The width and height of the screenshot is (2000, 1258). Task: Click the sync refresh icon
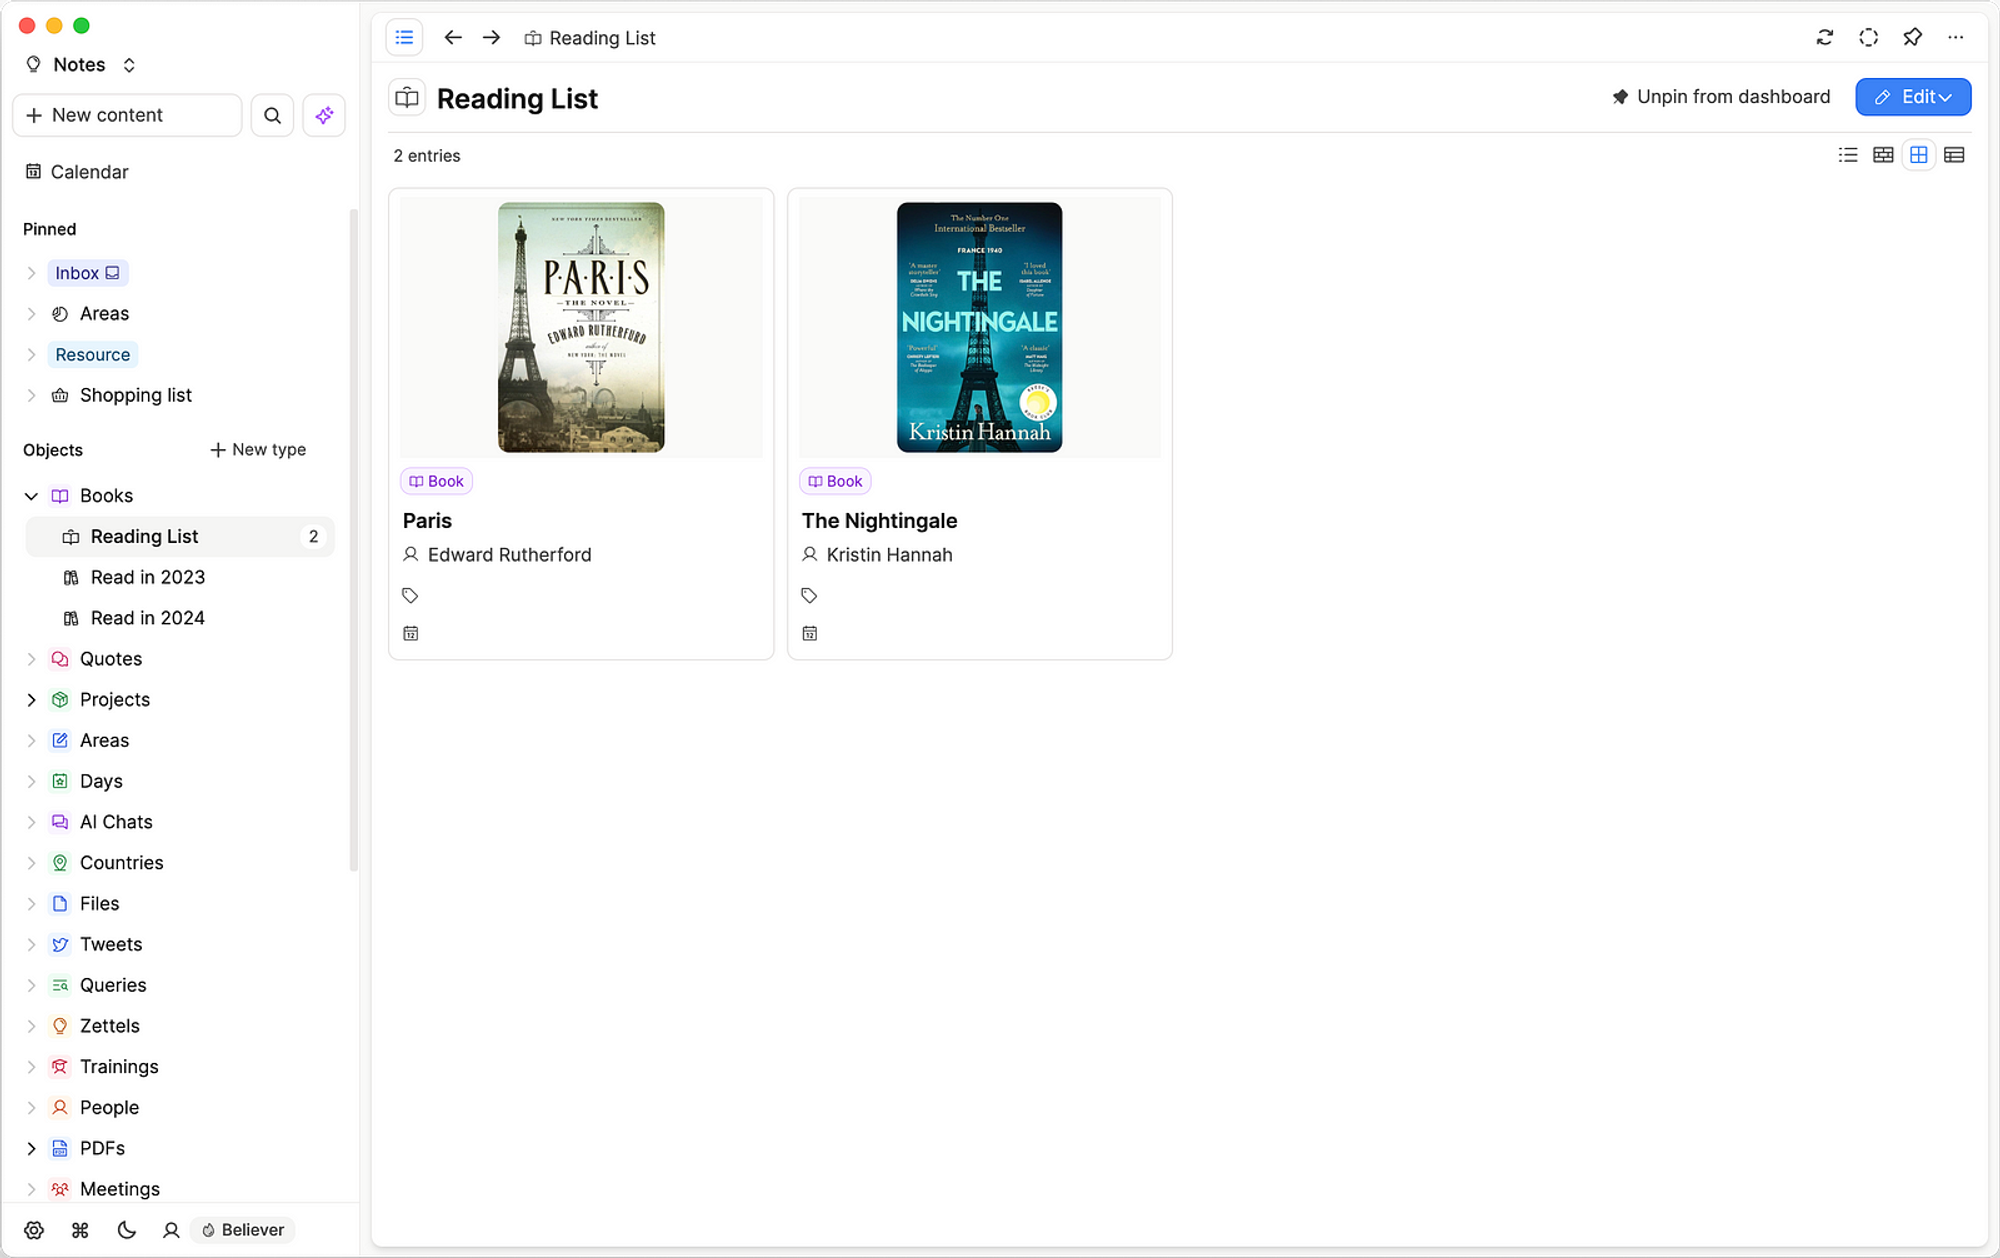pyautogui.click(x=1825, y=37)
